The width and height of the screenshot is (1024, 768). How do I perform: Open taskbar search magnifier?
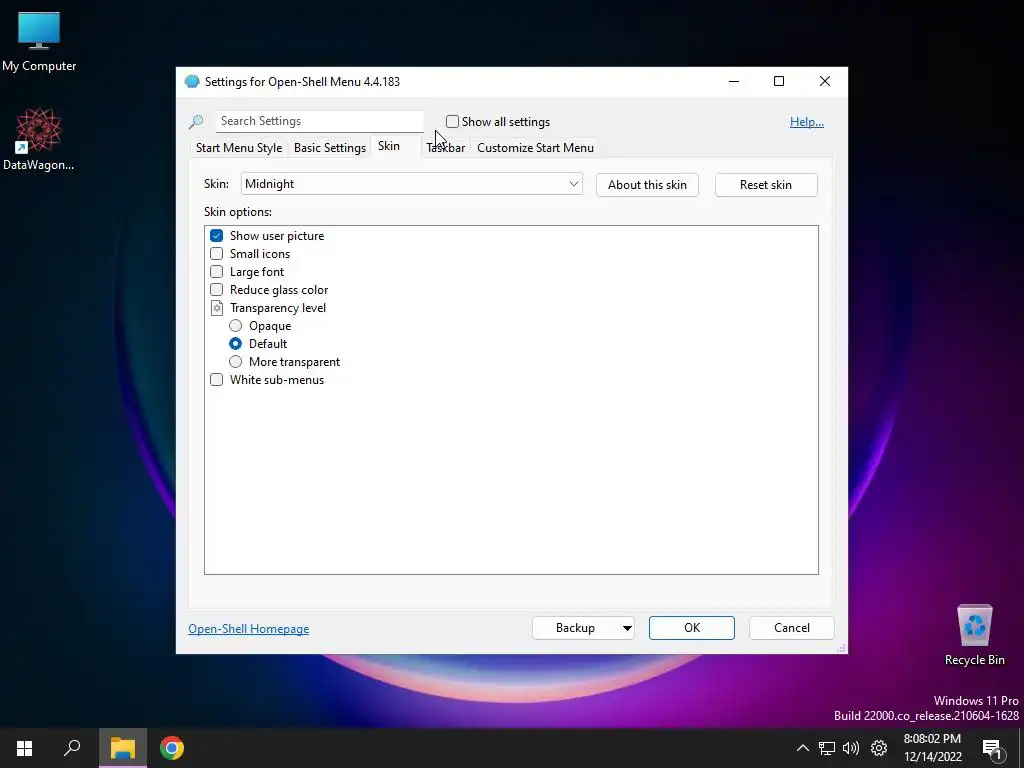tap(72, 748)
